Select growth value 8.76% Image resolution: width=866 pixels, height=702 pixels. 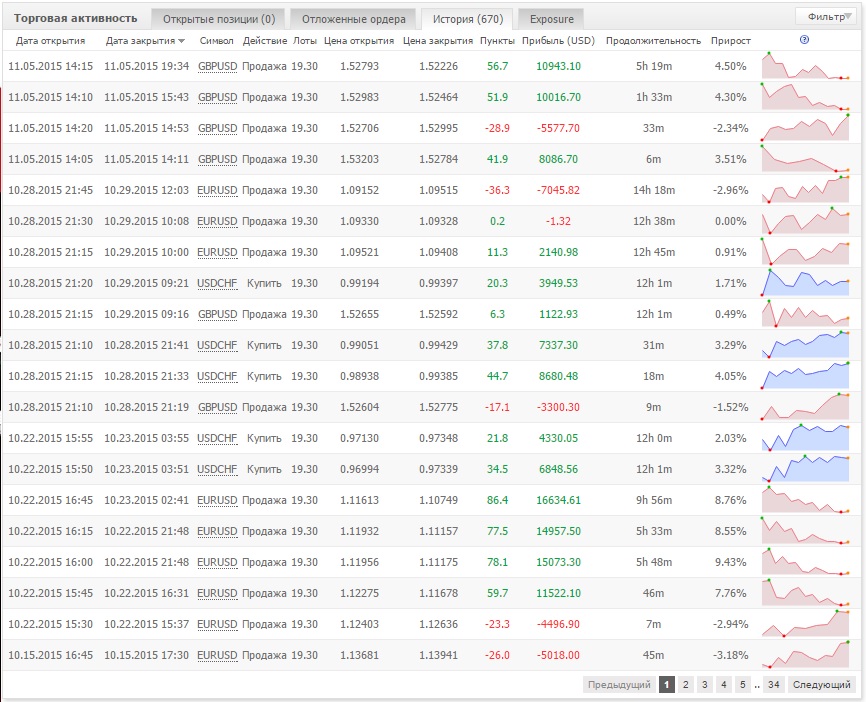coord(730,500)
